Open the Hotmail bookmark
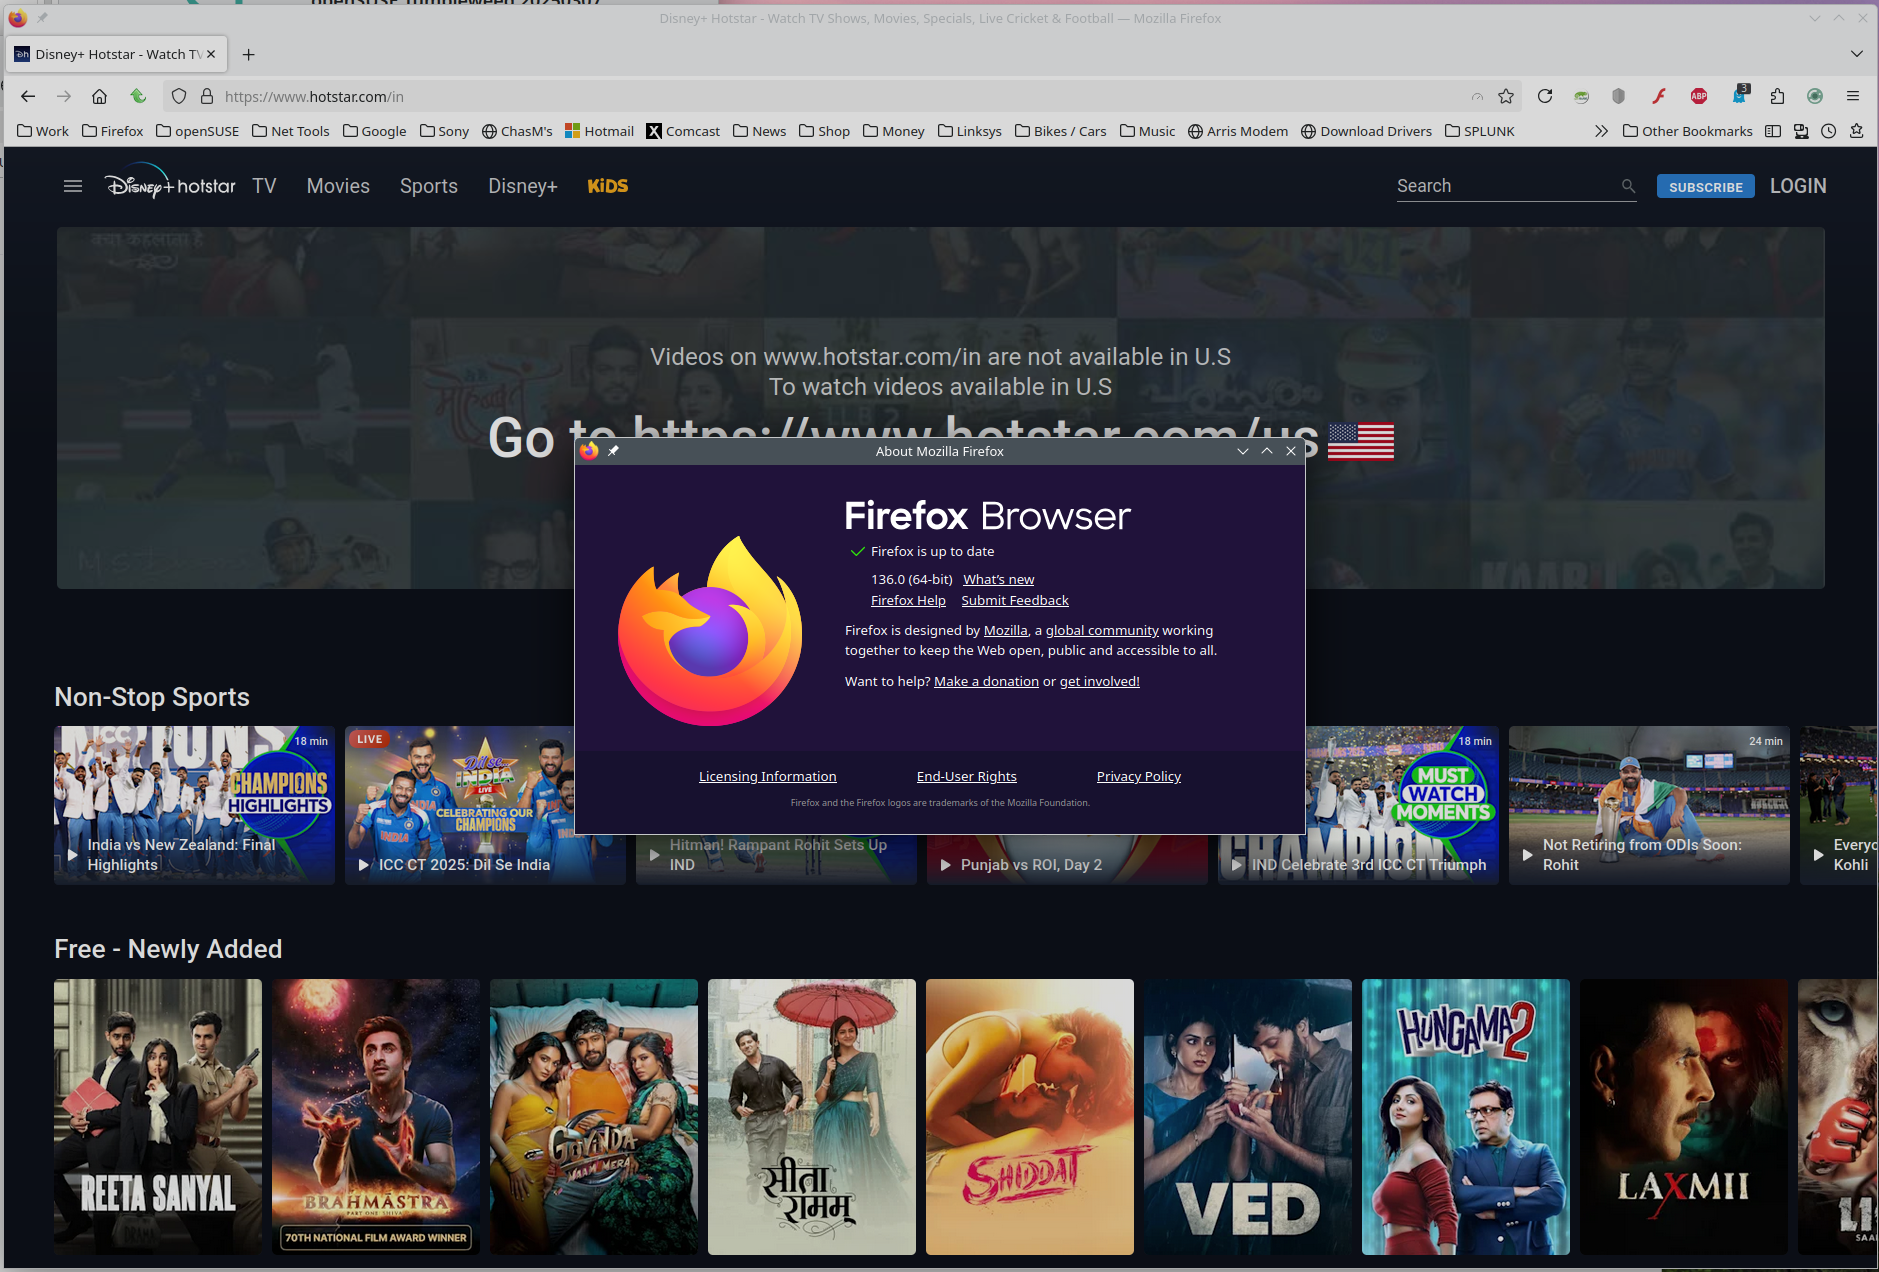 pyautogui.click(x=599, y=131)
